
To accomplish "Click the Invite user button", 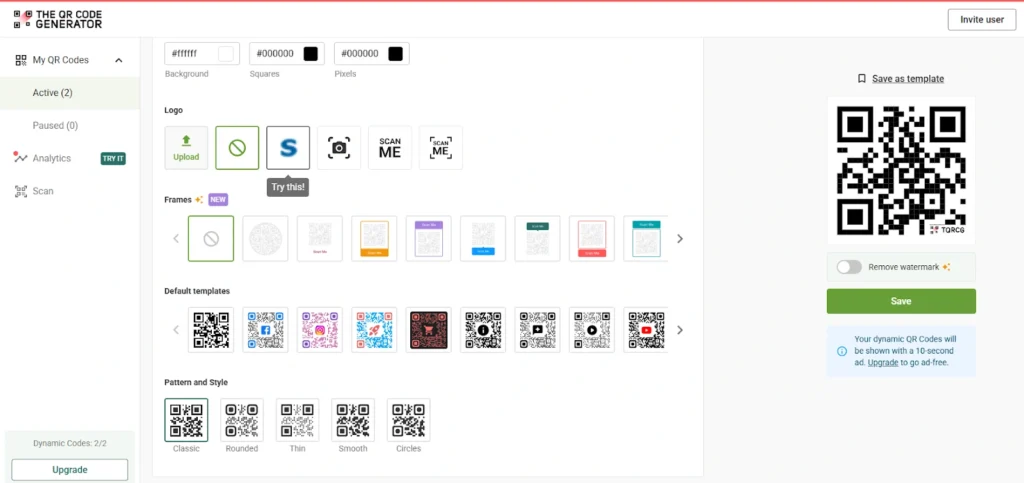I will click(982, 20).
